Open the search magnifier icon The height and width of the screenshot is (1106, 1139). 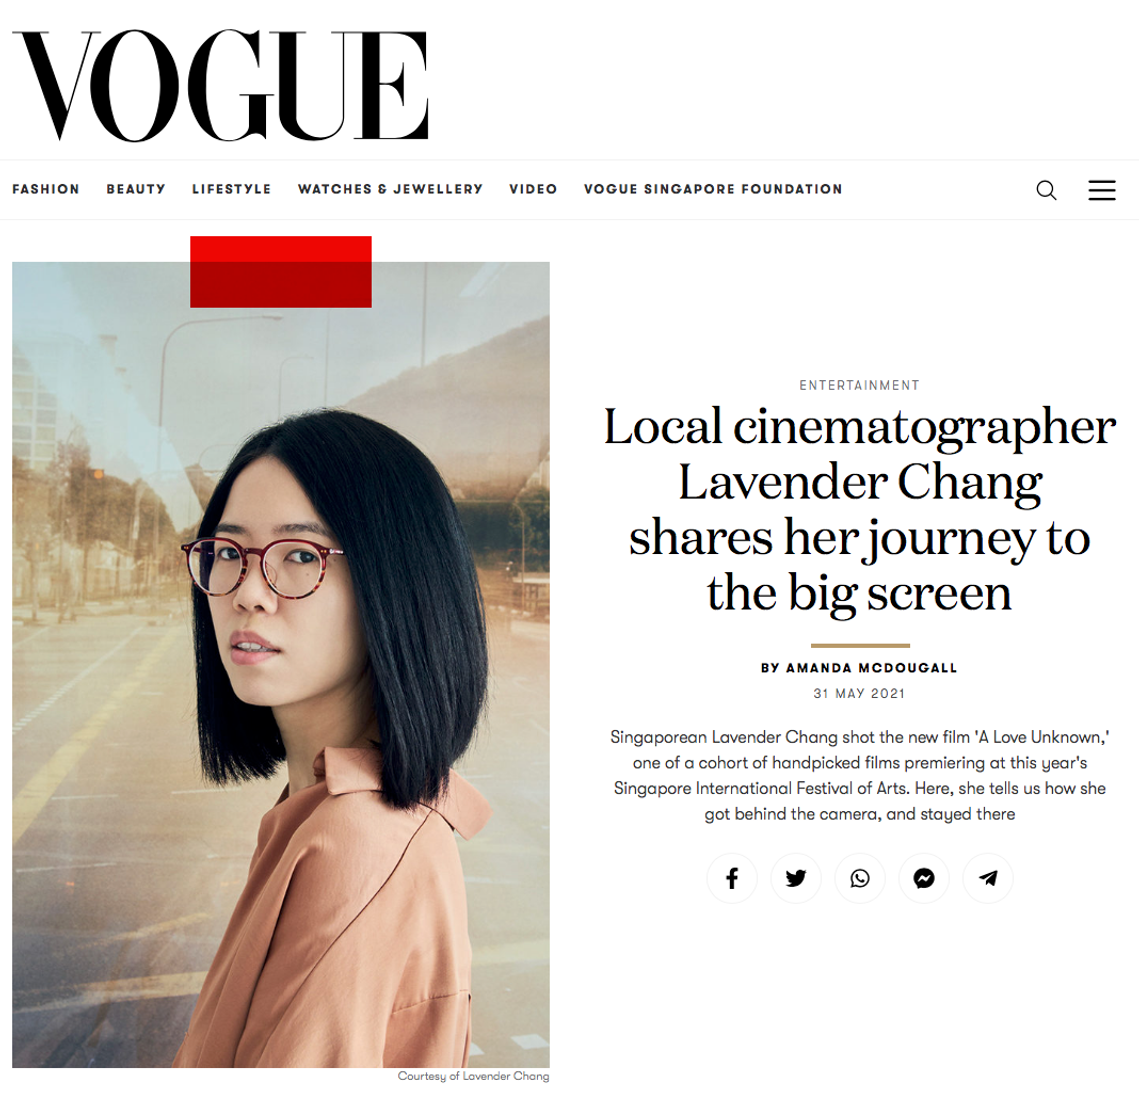1046,190
